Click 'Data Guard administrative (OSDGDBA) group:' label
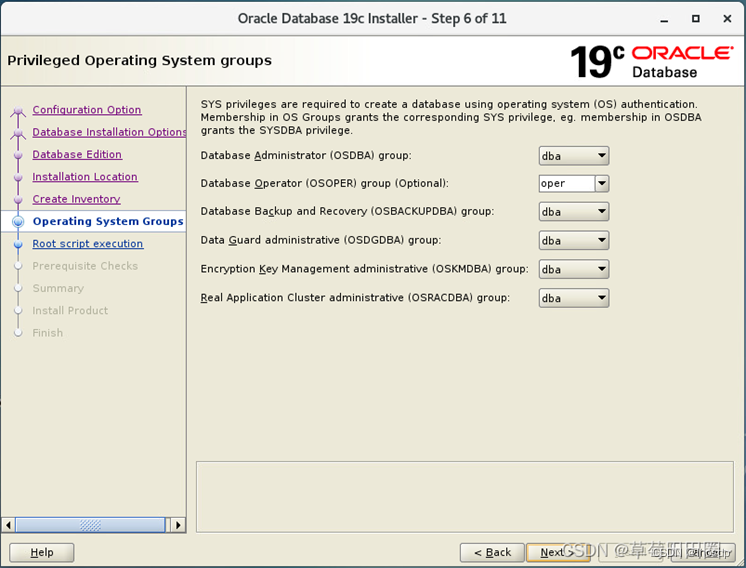The width and height of the screenshot is (746, 568). click(x=321, y=240)
